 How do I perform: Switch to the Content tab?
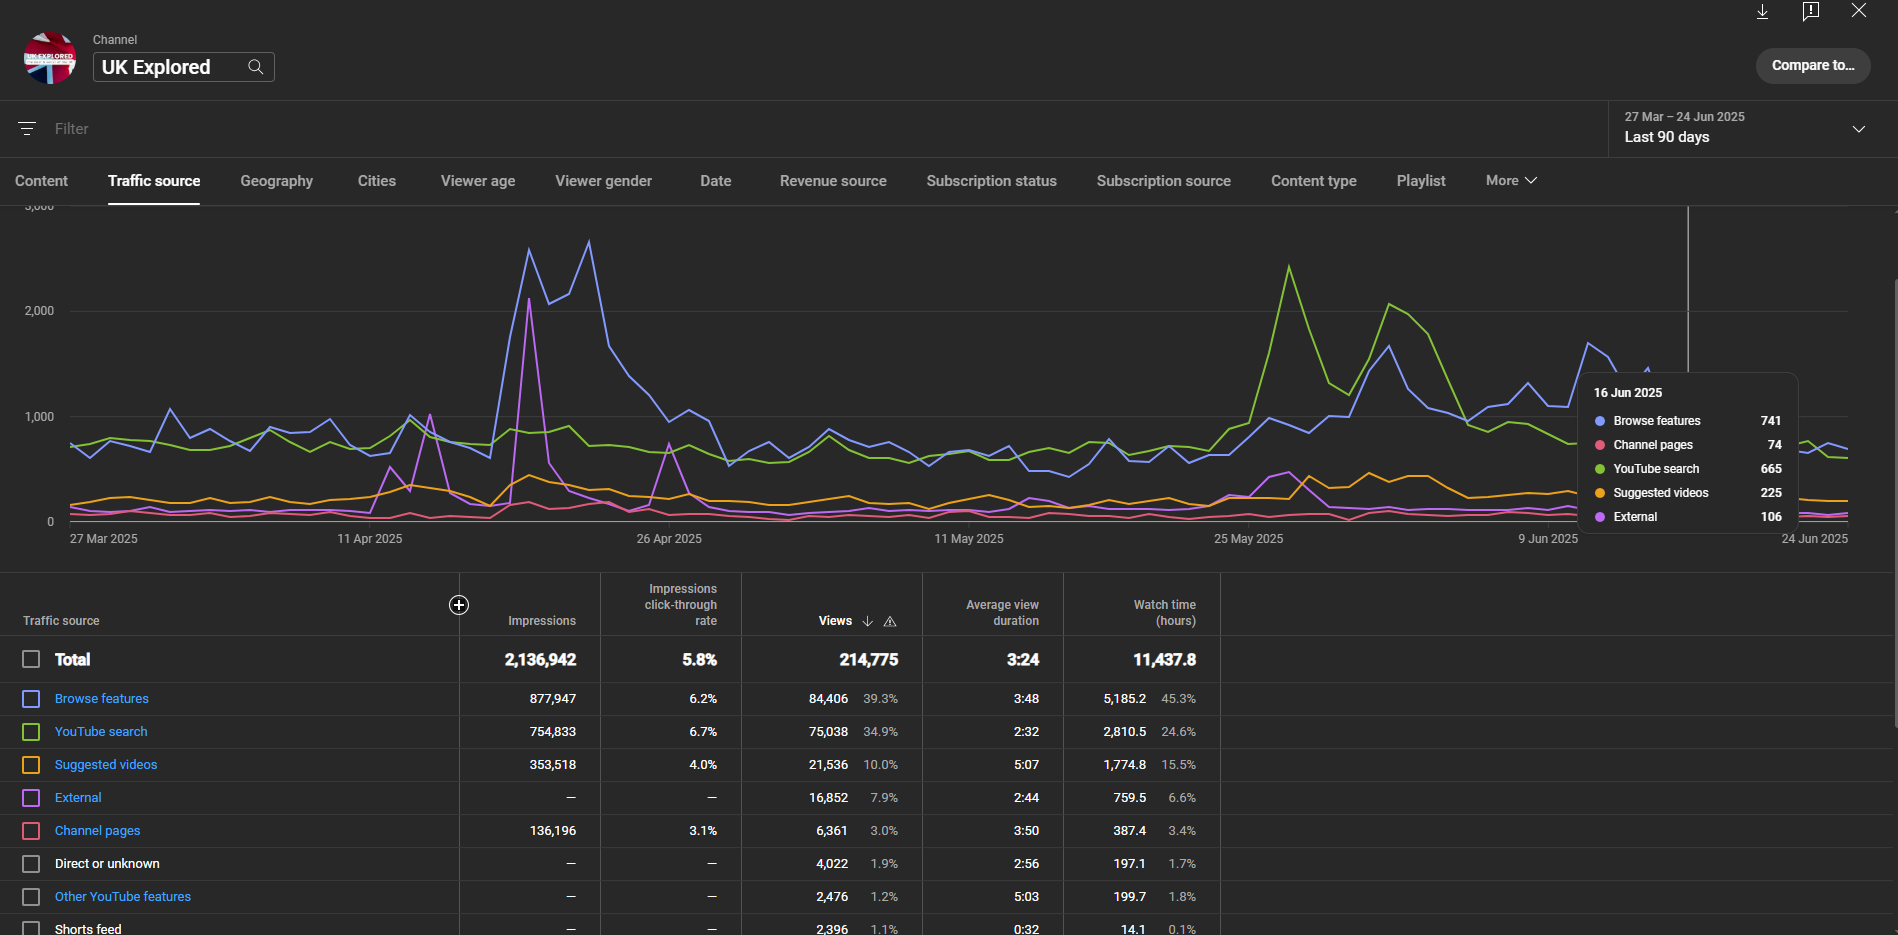pyautogui.click(x=41, y=181)
